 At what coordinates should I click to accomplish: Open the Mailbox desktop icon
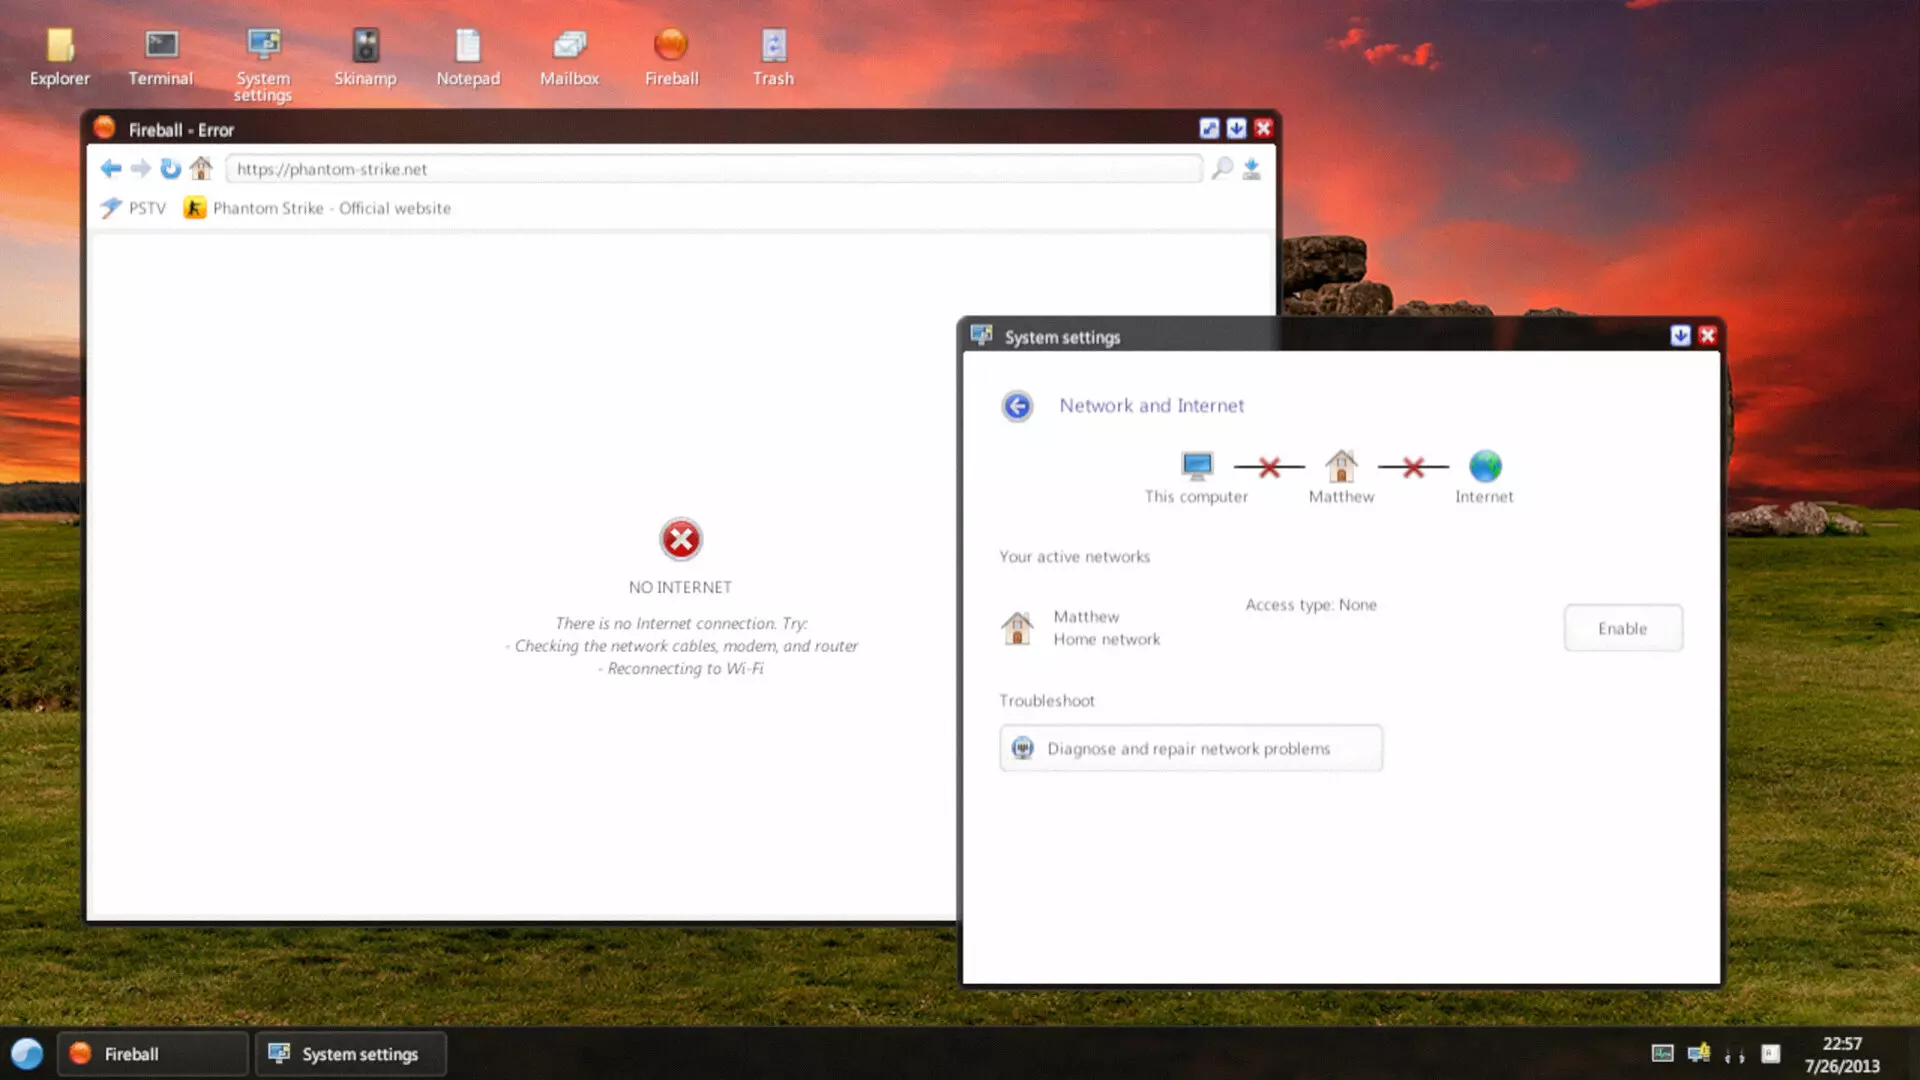[x=569, y=58]
